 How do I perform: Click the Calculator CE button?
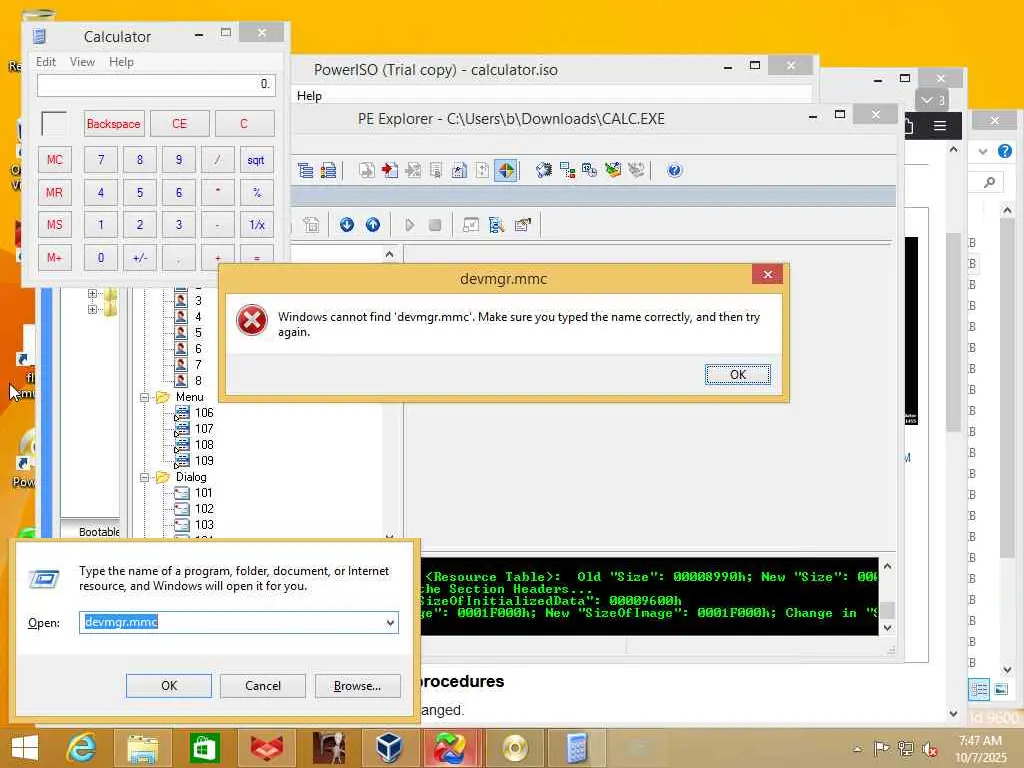(x=180, y=123)
